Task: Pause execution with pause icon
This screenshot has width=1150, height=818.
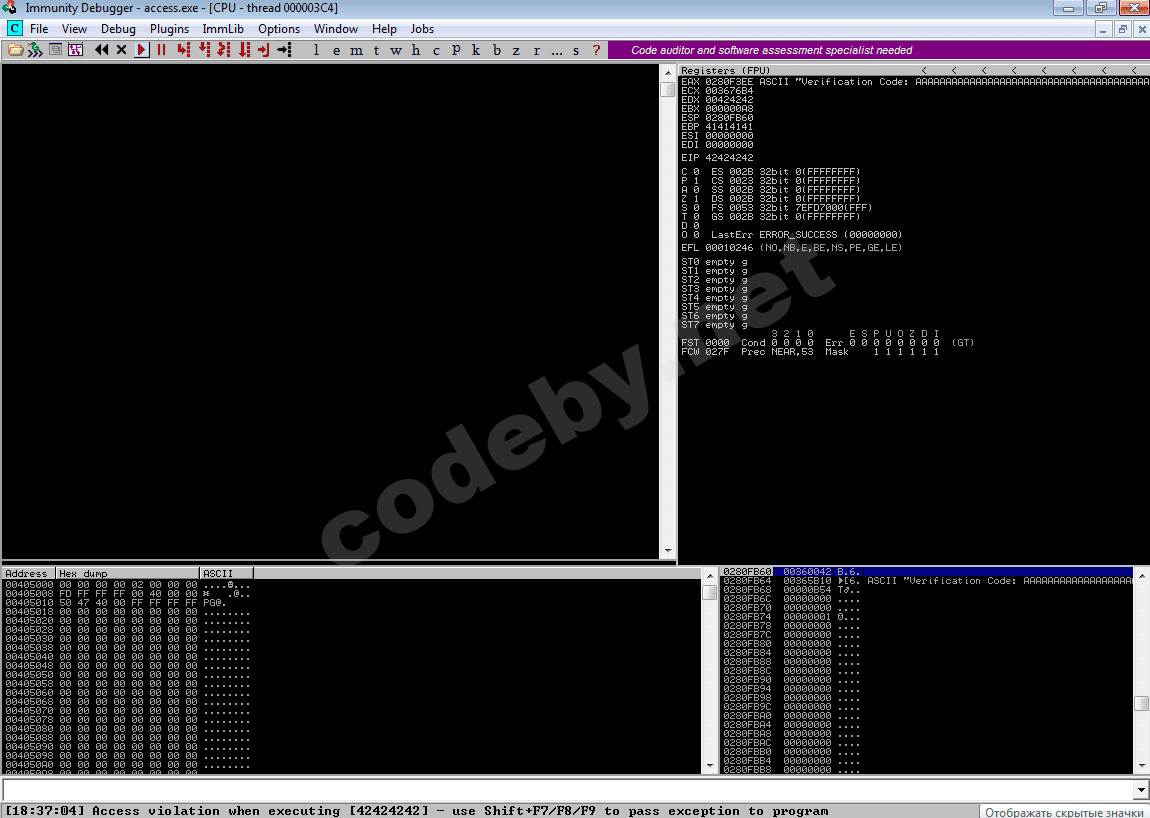Action: coord(161,50)
